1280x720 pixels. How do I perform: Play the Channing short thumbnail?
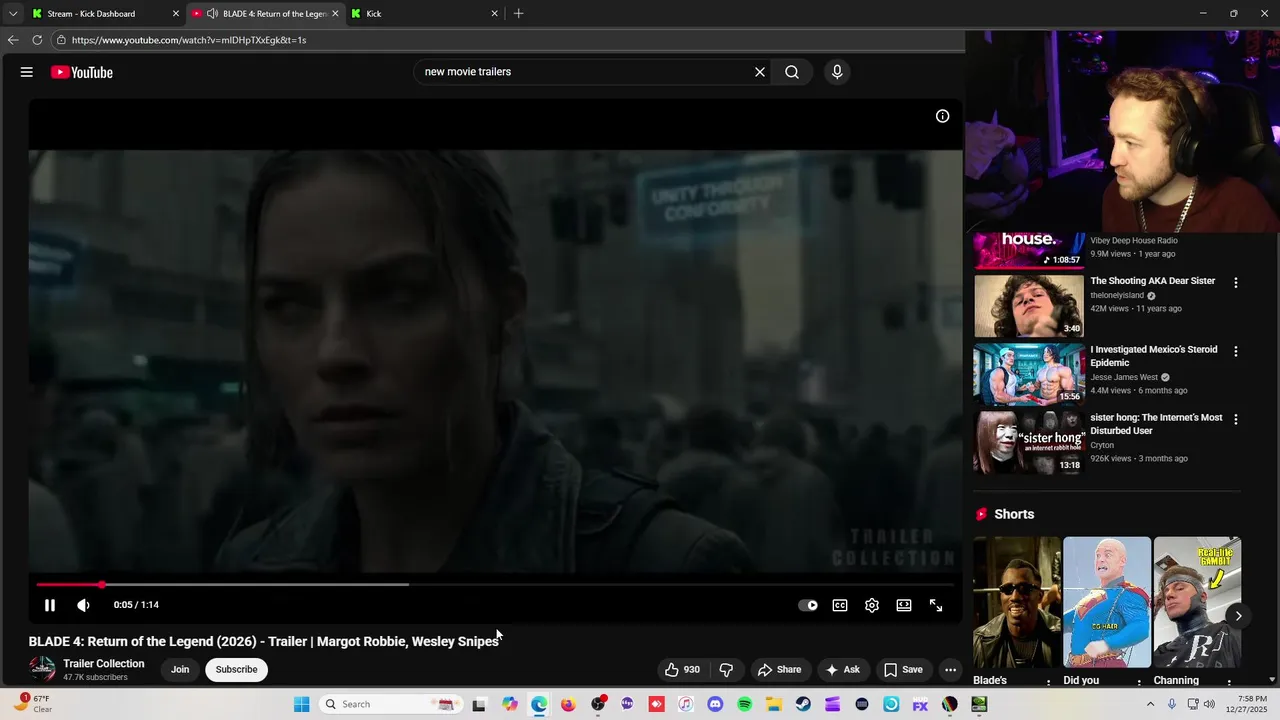tap(1197, 602)
